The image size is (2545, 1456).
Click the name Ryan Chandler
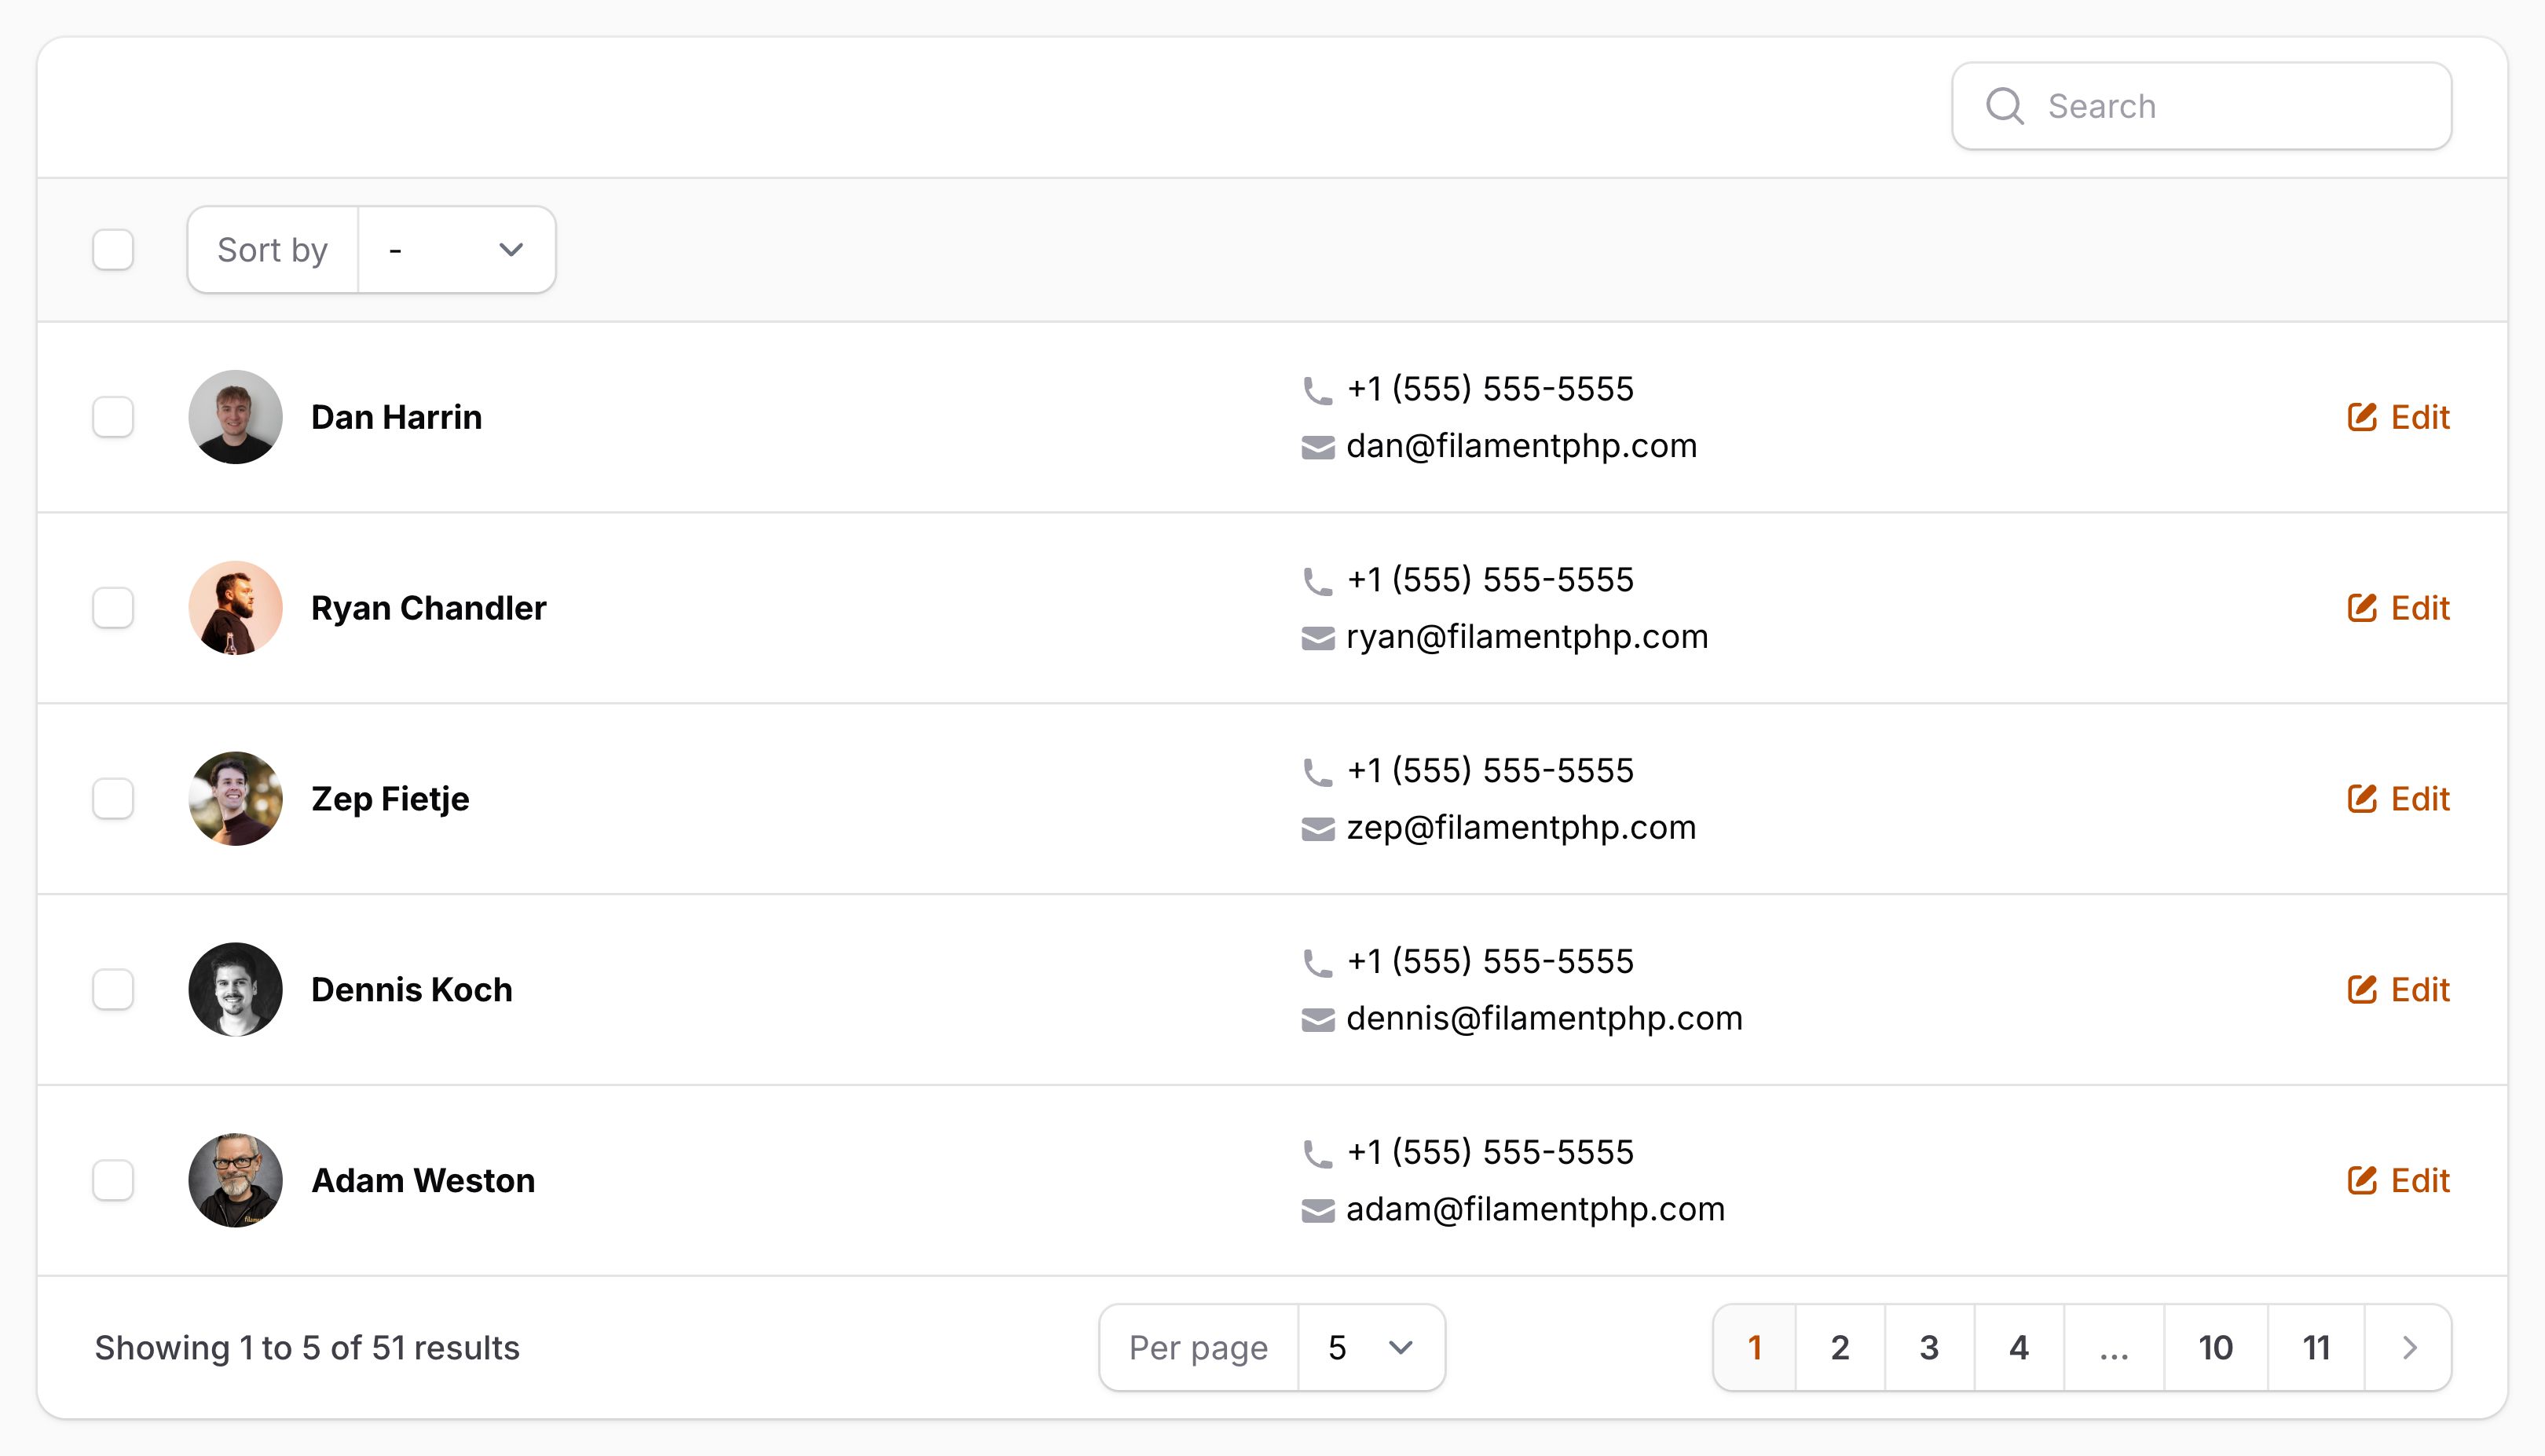point(429,608)
